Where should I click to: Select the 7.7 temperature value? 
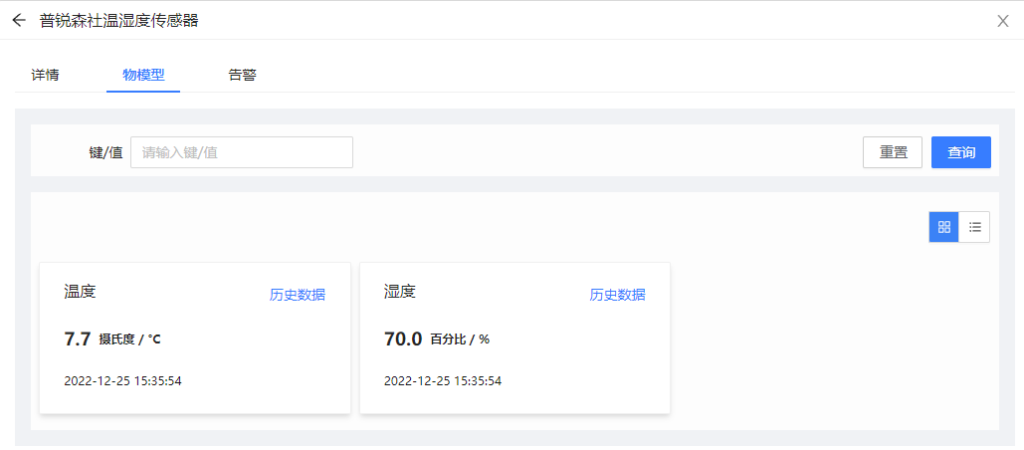coord(77,339)
